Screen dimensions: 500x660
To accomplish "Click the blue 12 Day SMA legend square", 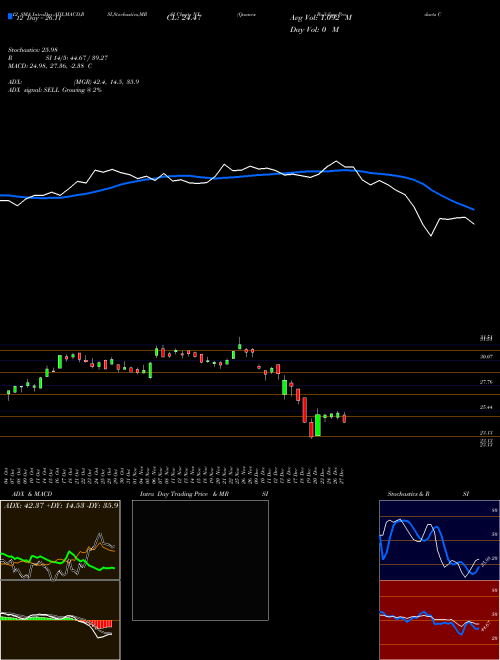I will (x=10, y=17).
